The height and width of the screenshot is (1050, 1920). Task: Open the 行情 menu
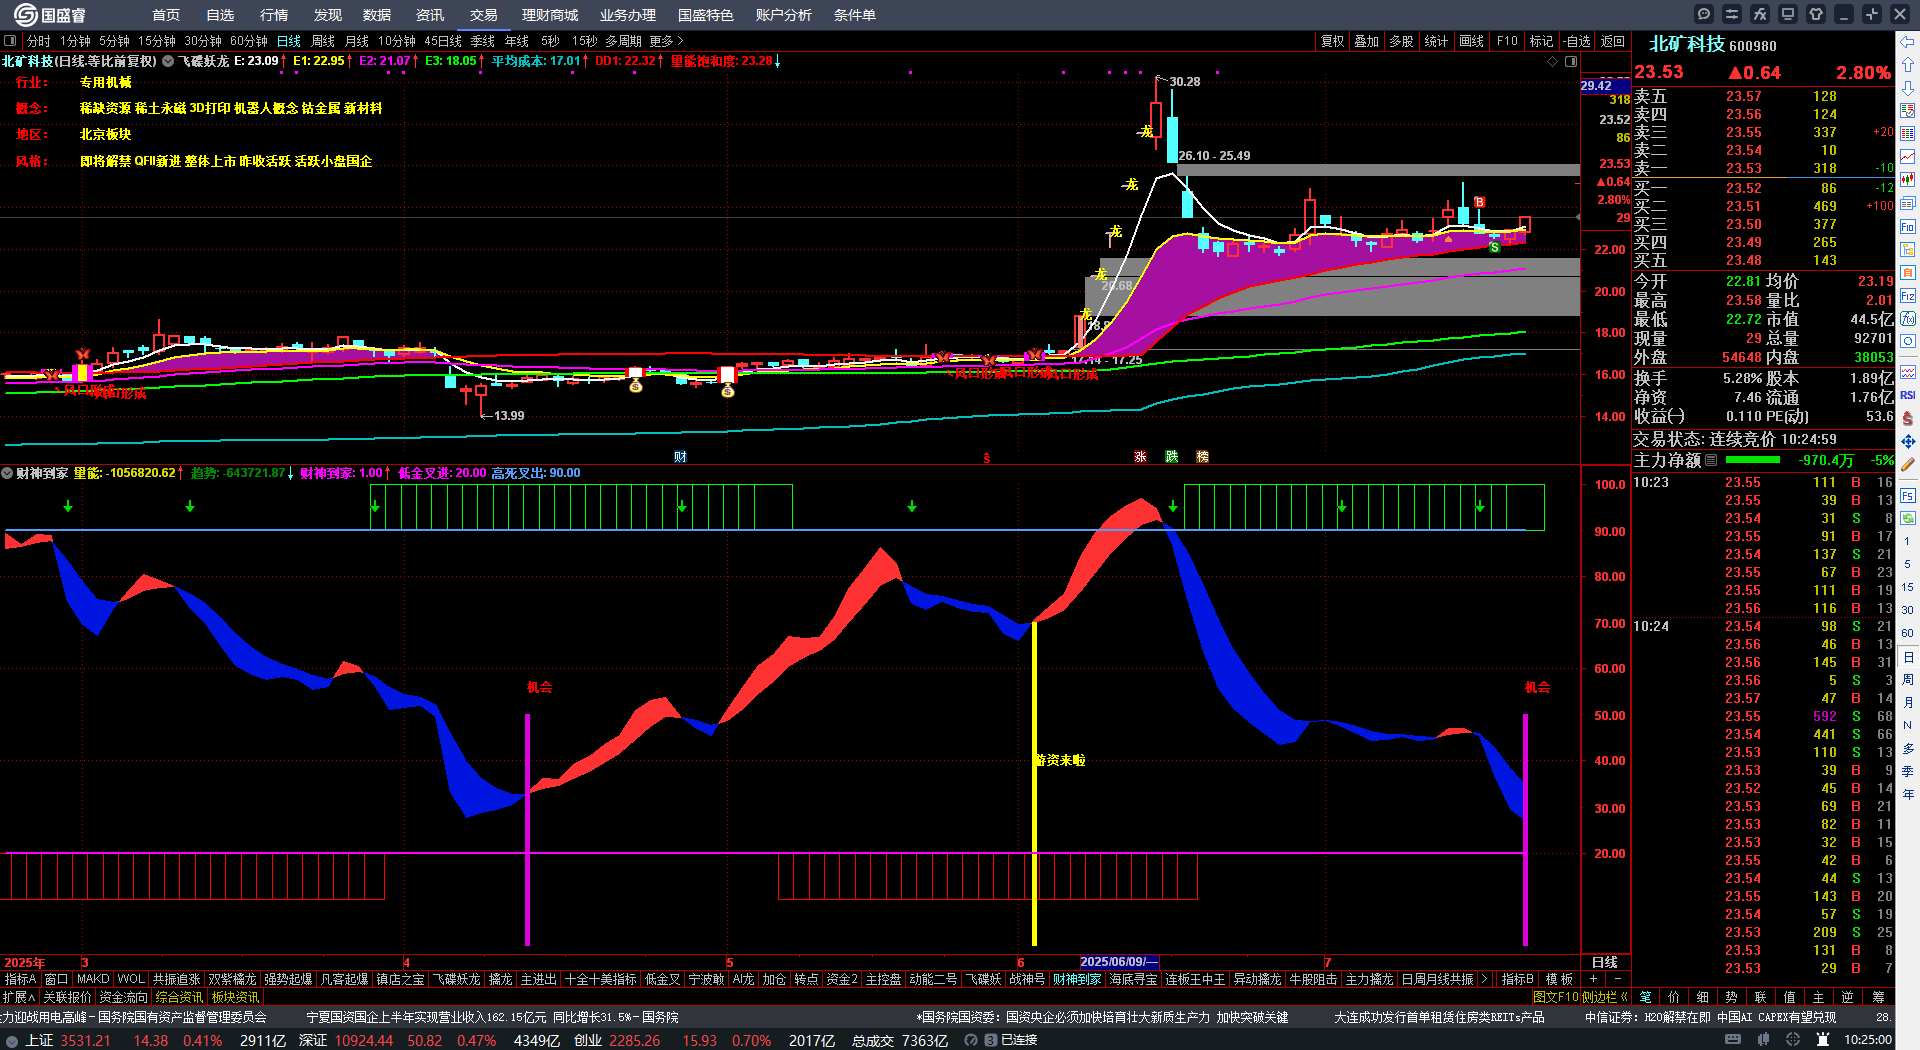274,15
